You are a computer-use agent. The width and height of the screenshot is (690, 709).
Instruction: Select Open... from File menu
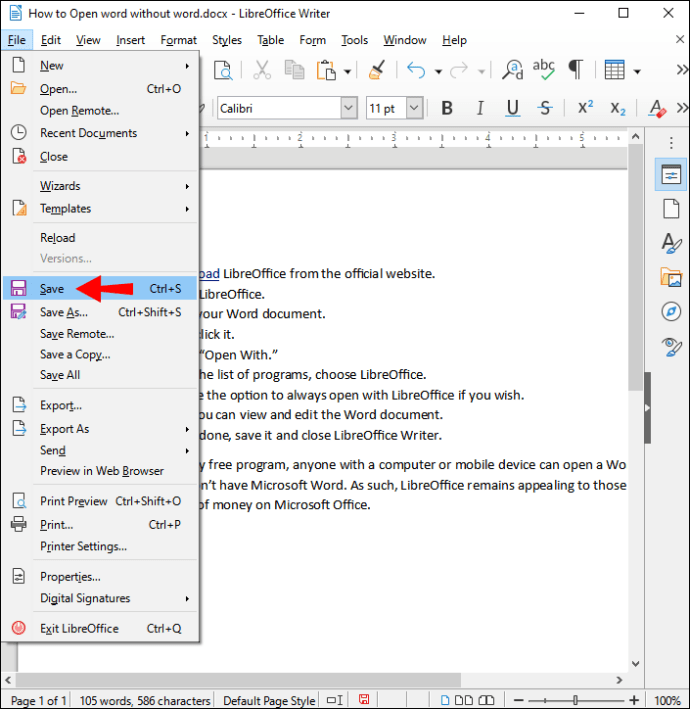pos(100,89)
